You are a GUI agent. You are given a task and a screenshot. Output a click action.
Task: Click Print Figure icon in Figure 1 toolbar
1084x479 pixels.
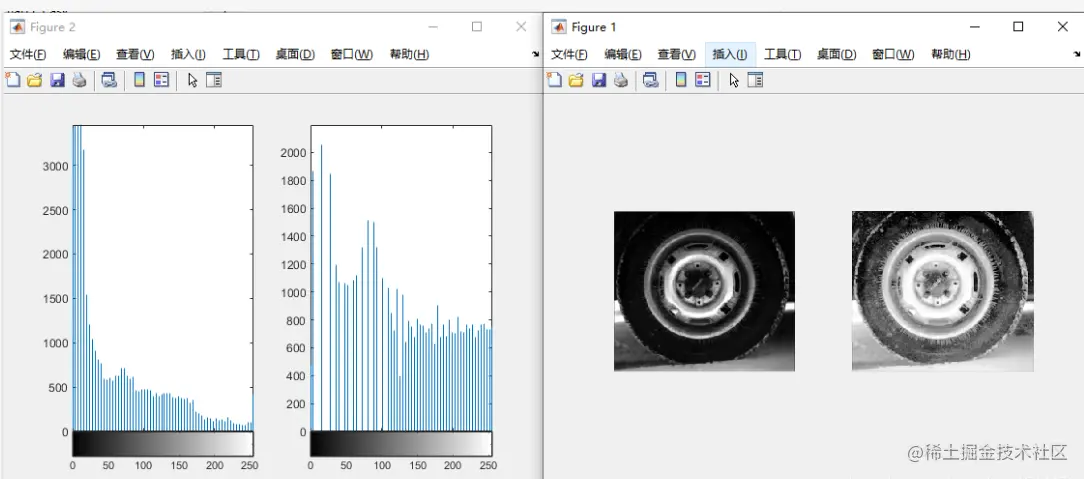621,80
